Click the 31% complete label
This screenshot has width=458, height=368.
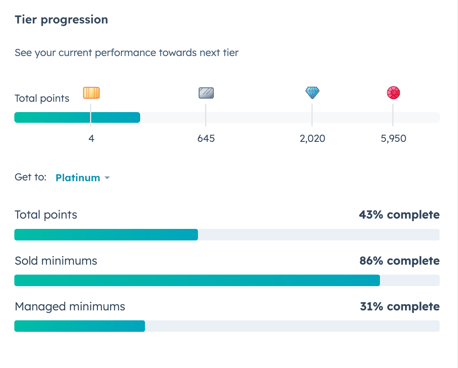point(400,306)
